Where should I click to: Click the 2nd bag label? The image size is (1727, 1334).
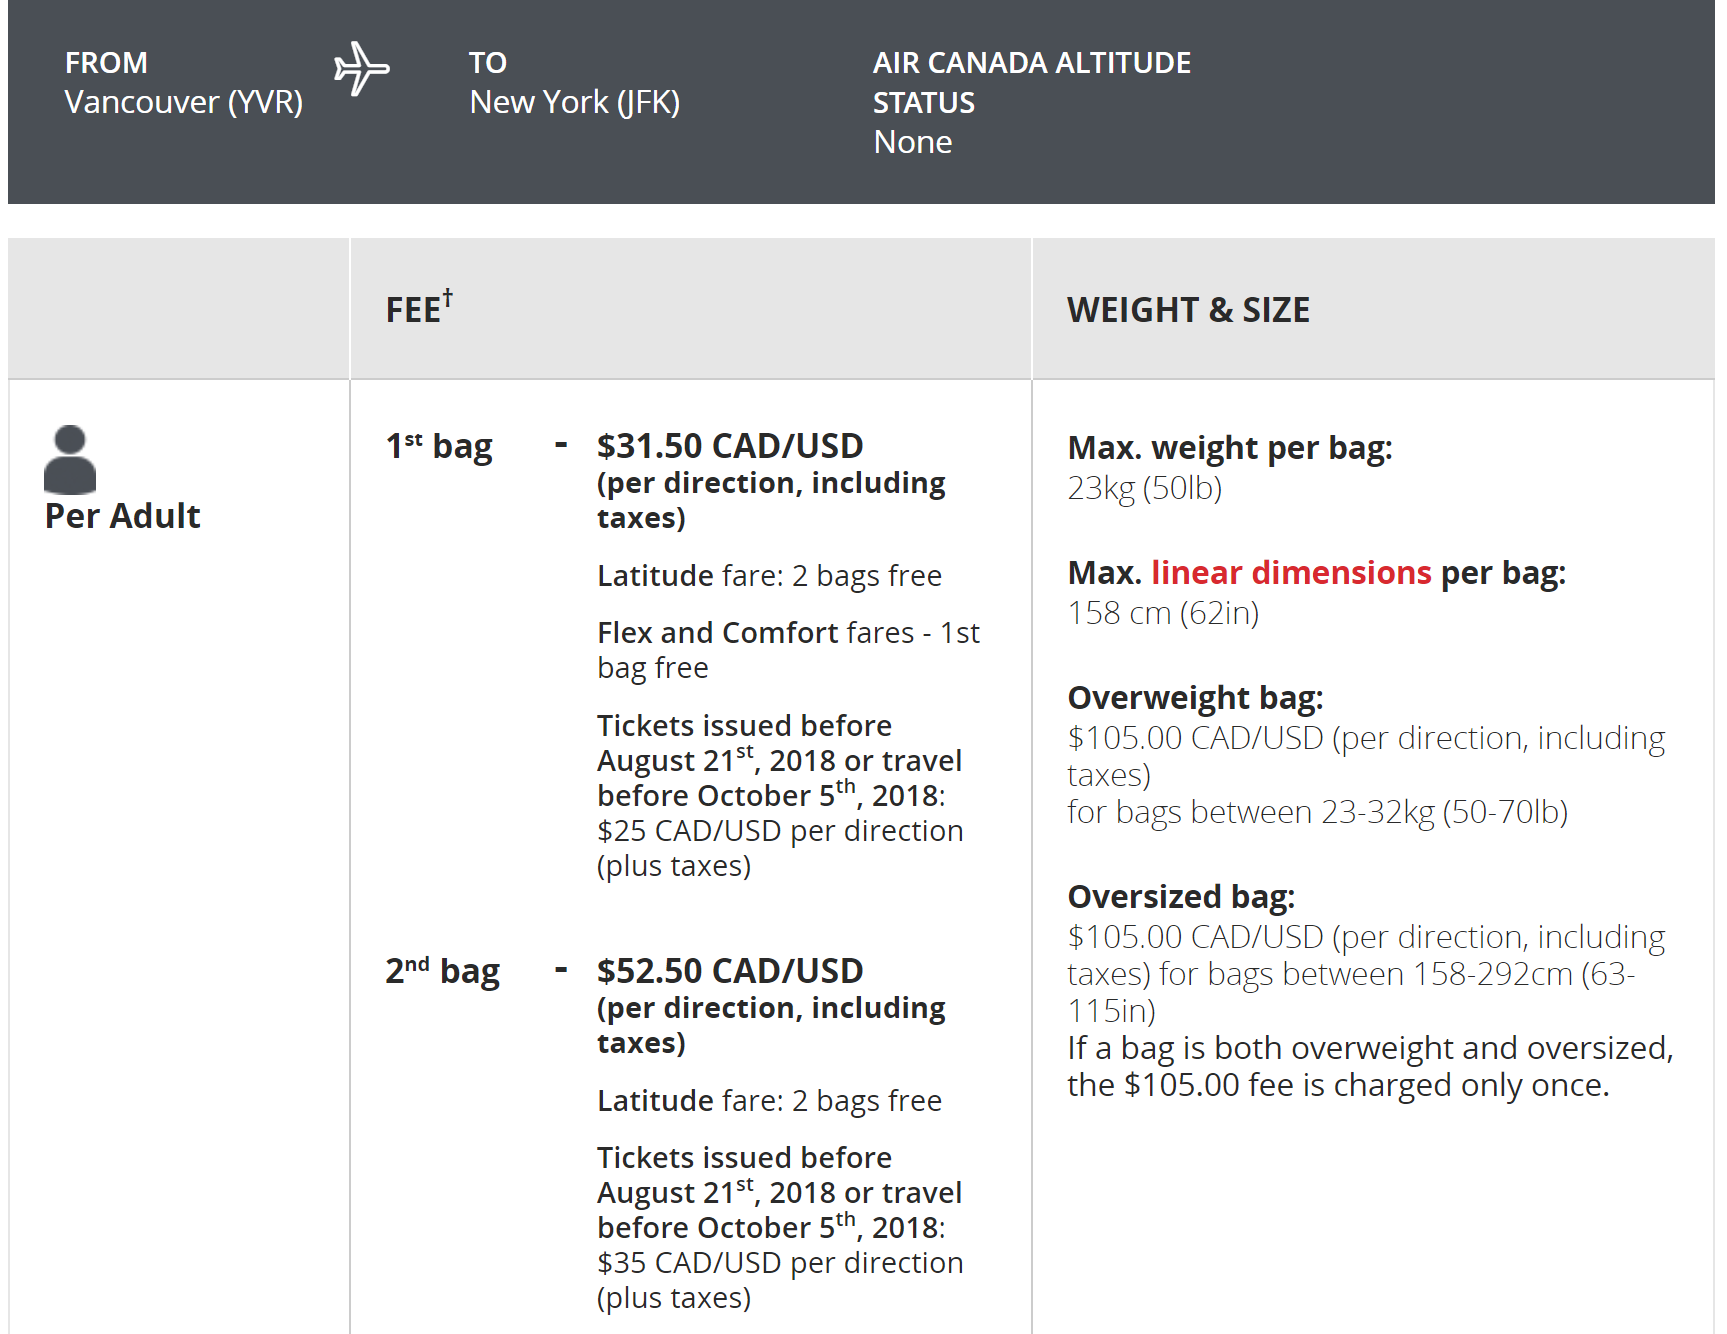[442, 971]
